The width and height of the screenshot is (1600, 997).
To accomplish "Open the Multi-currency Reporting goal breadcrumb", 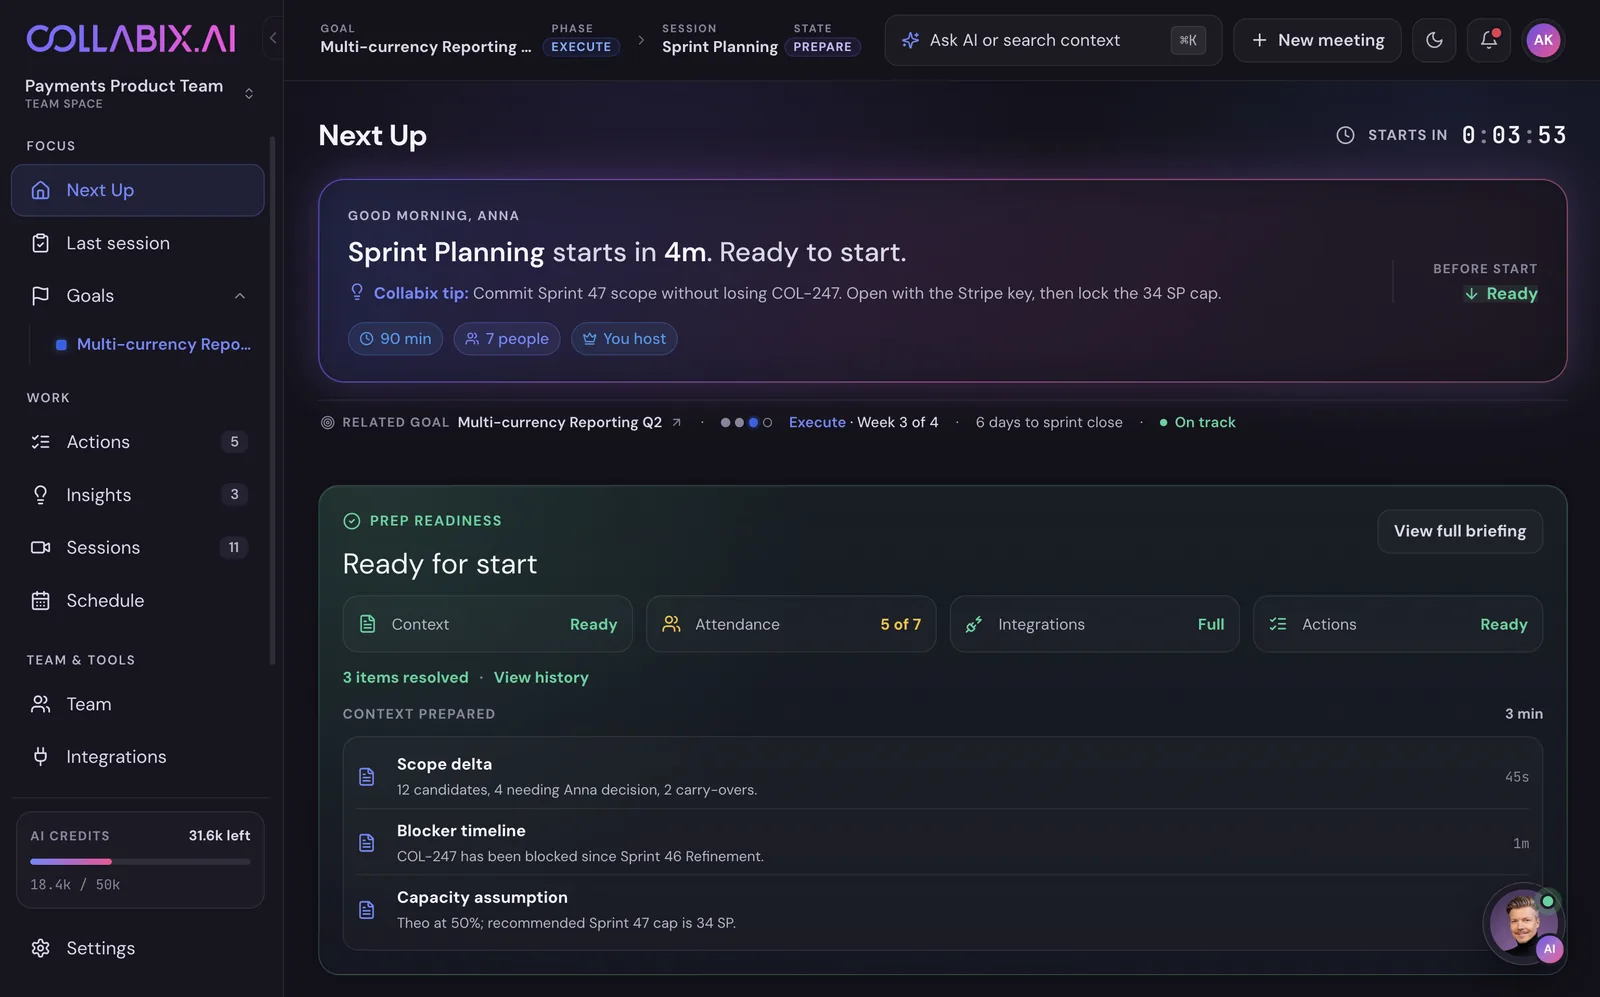I will click(x=426, y=47).
